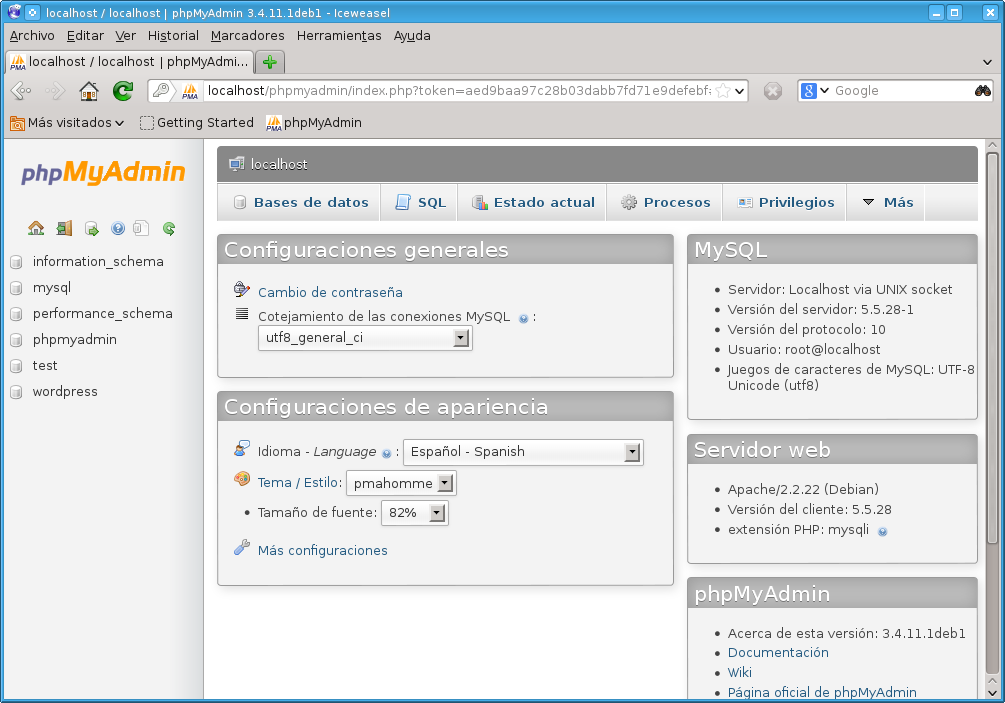
Task: Open the SQL documentation icon in sidebar
Action: (141, 228)
